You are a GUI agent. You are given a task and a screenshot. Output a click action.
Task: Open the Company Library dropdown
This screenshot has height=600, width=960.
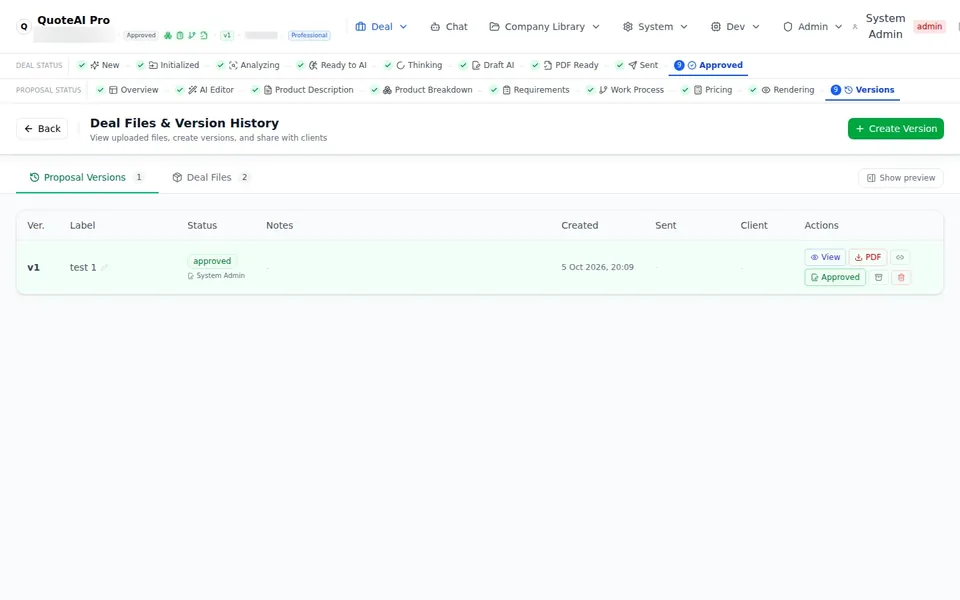pos(544,27)
